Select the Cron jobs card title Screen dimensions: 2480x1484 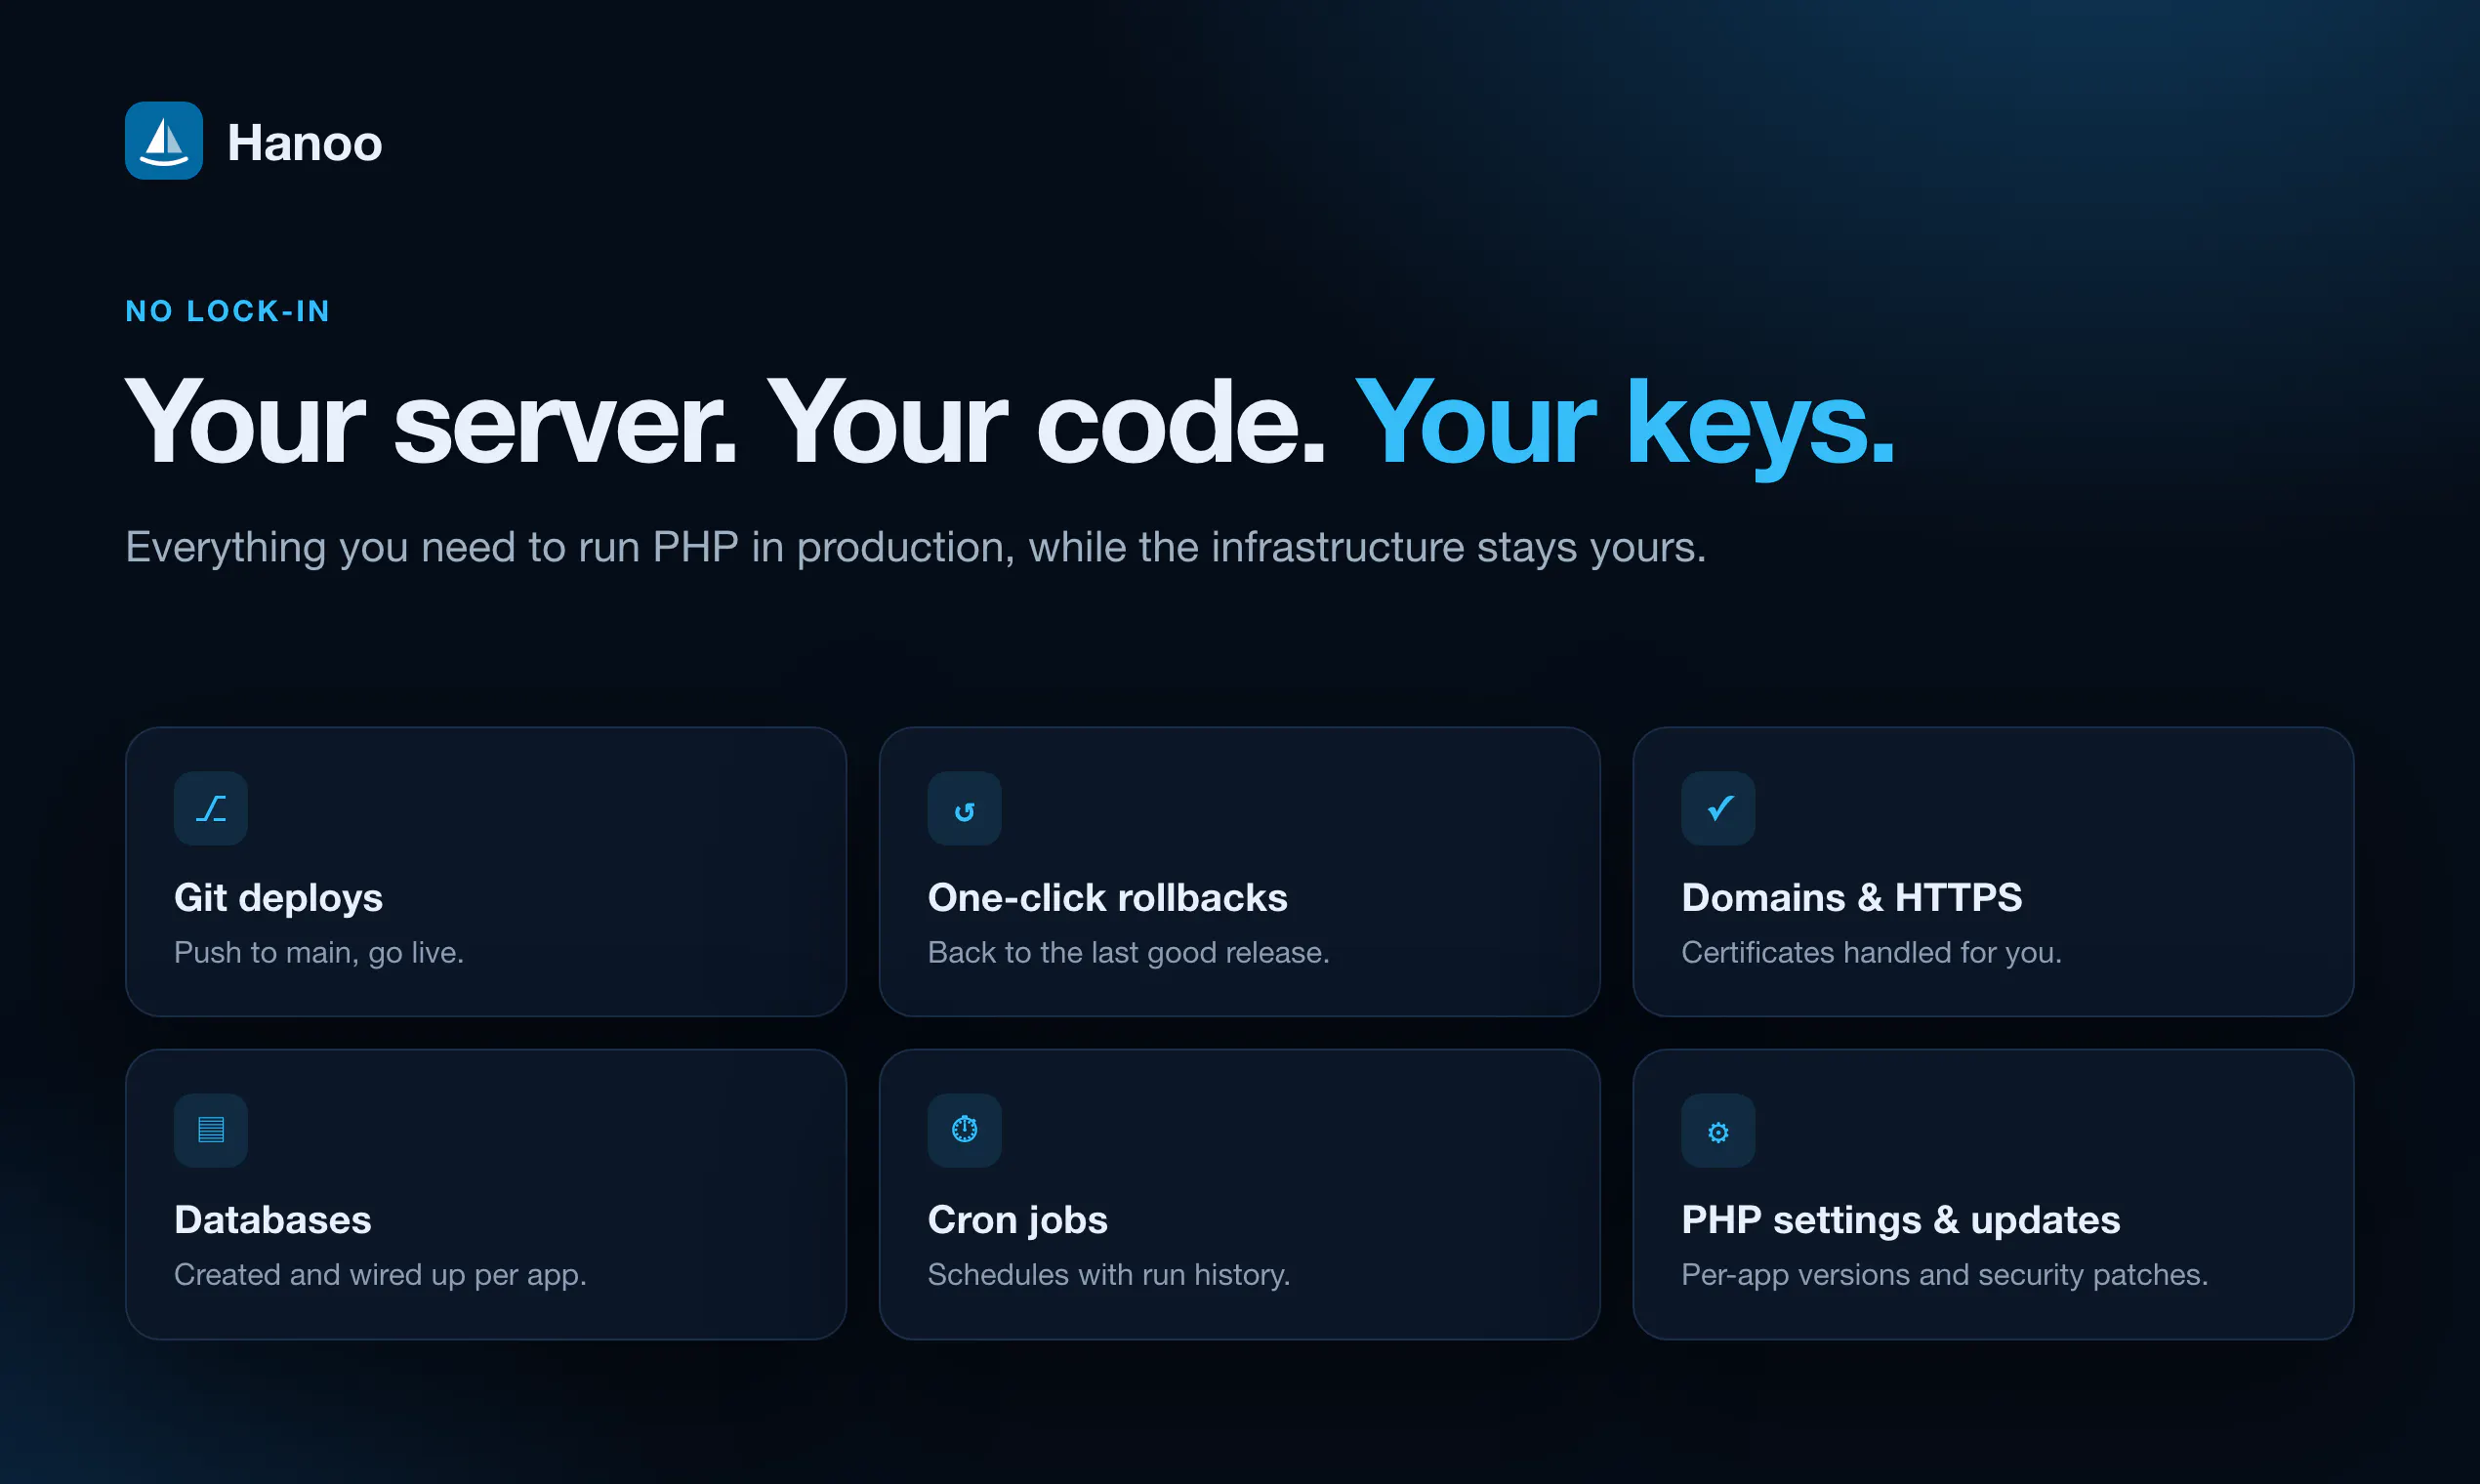point(1017,1220)
